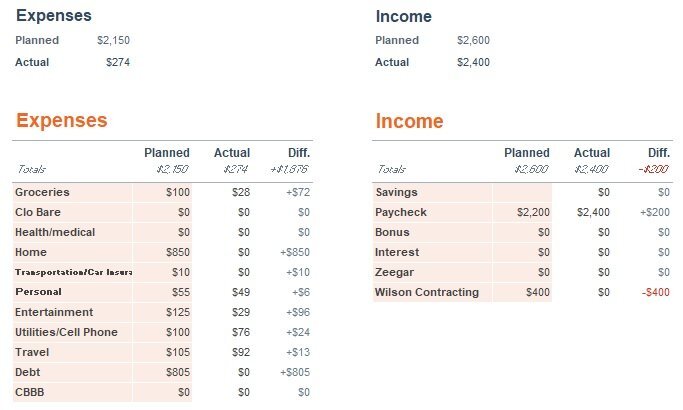Select the Groceries category cell

pos(42,192)
